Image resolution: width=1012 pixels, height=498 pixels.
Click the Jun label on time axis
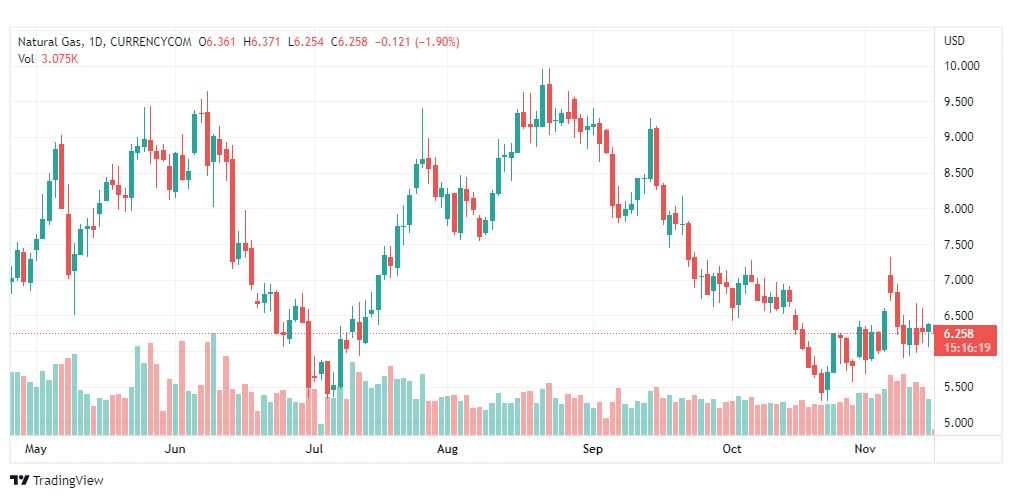pos(175,449)
